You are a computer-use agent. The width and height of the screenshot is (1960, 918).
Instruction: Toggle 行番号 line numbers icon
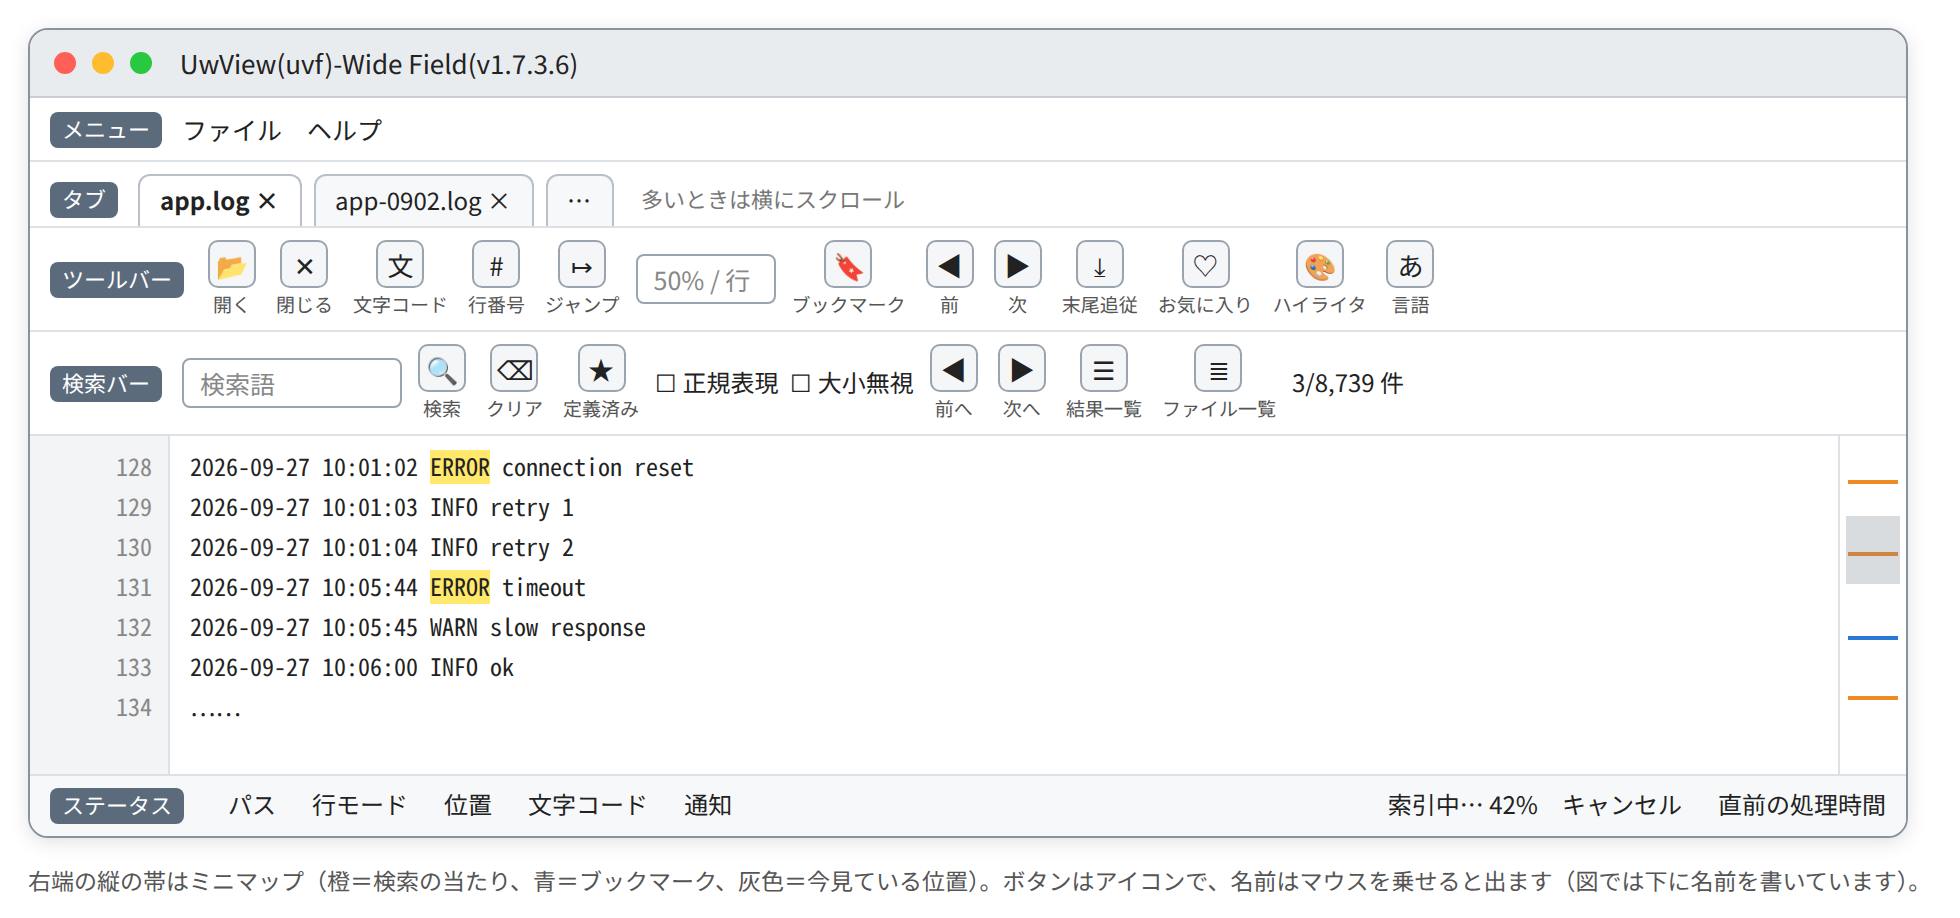(495, 265)
